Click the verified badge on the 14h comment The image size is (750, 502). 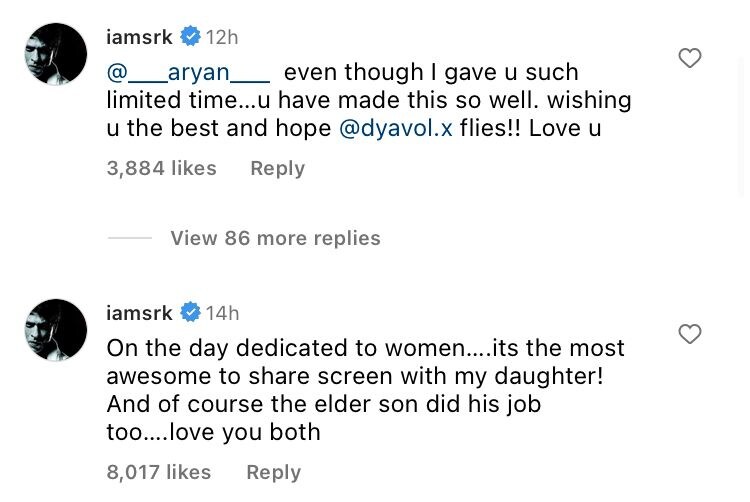(x=190, y=313)
